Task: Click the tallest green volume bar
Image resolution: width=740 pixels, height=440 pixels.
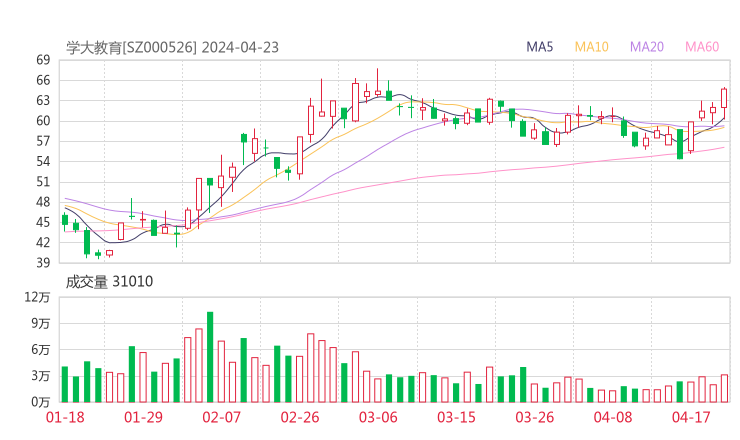Action: 210,357
